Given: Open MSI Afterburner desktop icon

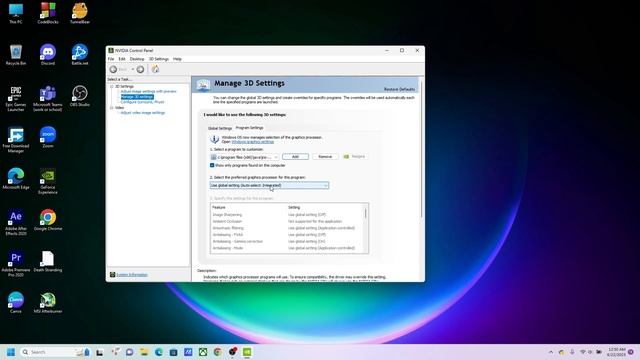Looking at the screenshot, I should click(48, 302).
